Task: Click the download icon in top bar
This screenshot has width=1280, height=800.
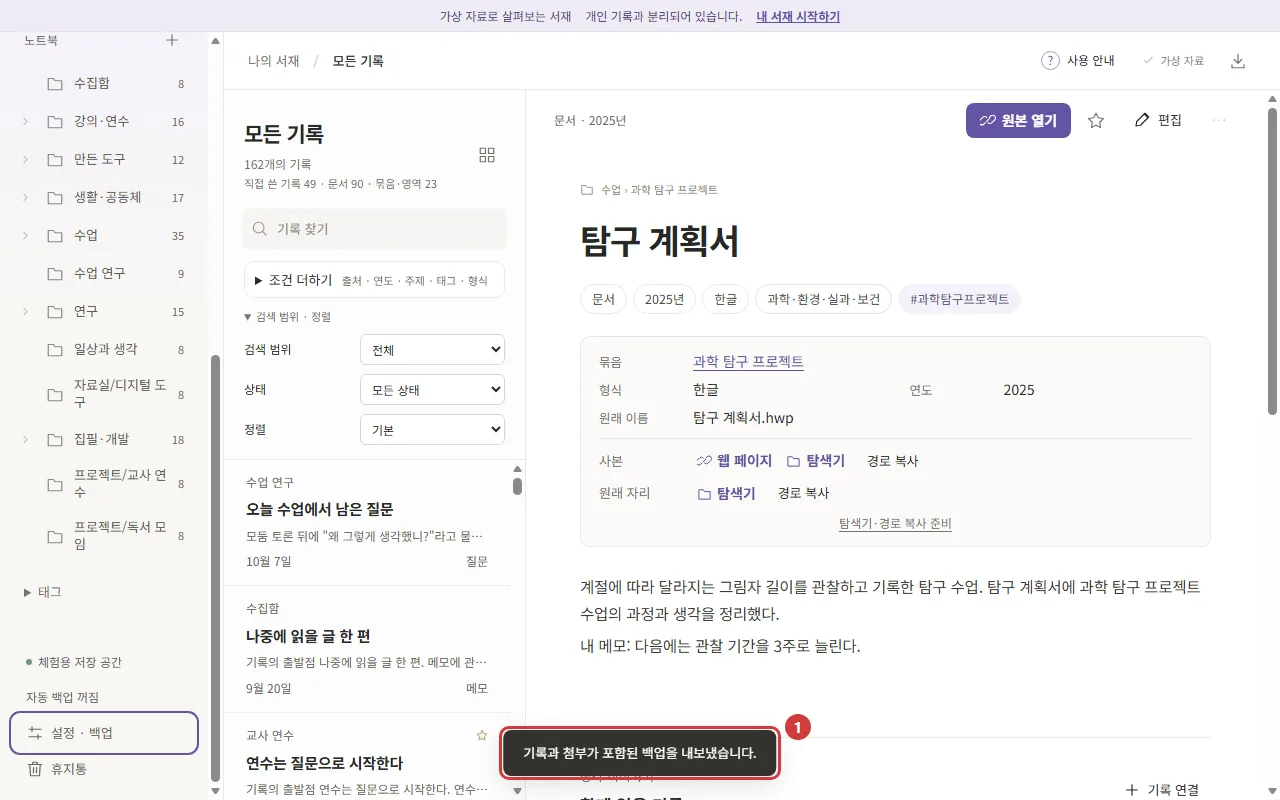Action: click(1238, 61)
